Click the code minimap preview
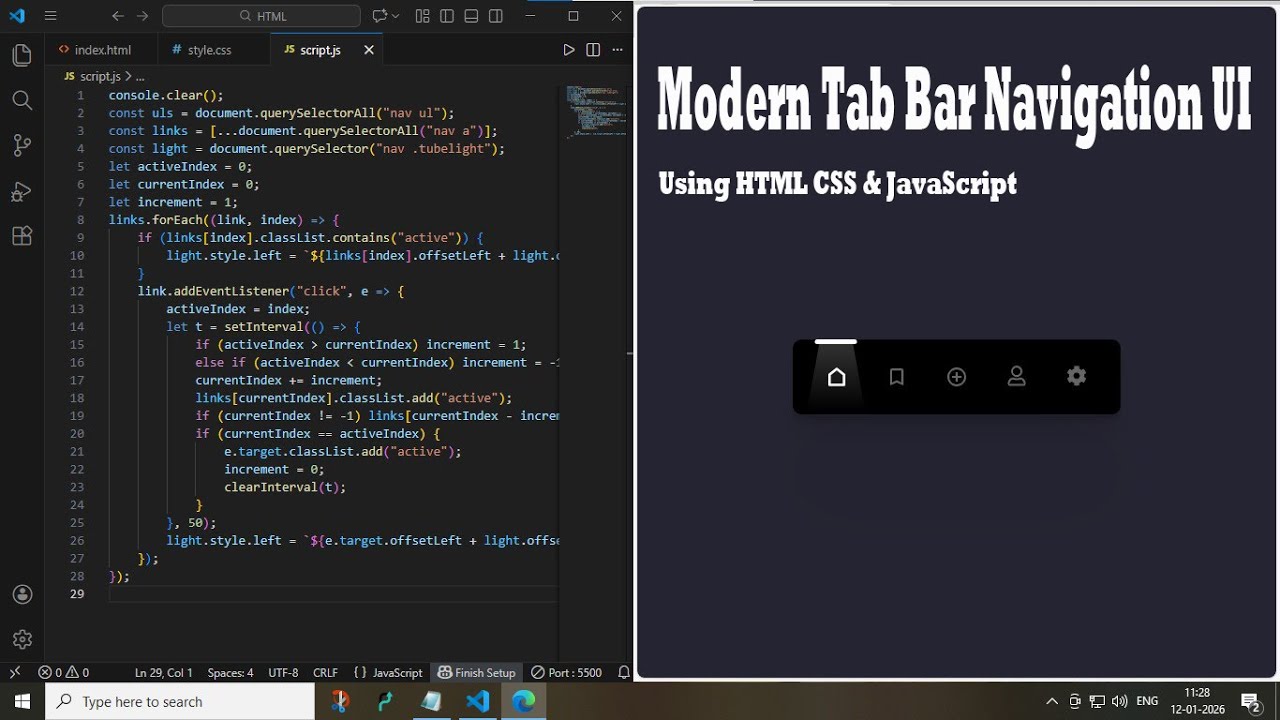Viewport: 1280px width, 720px height. 596,110
